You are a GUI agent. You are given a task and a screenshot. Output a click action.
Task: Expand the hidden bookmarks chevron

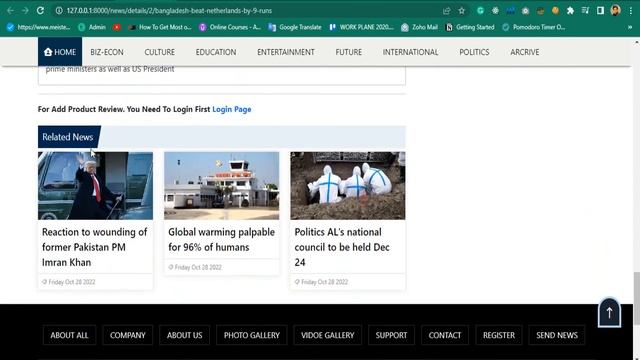[x=630, y=27]
